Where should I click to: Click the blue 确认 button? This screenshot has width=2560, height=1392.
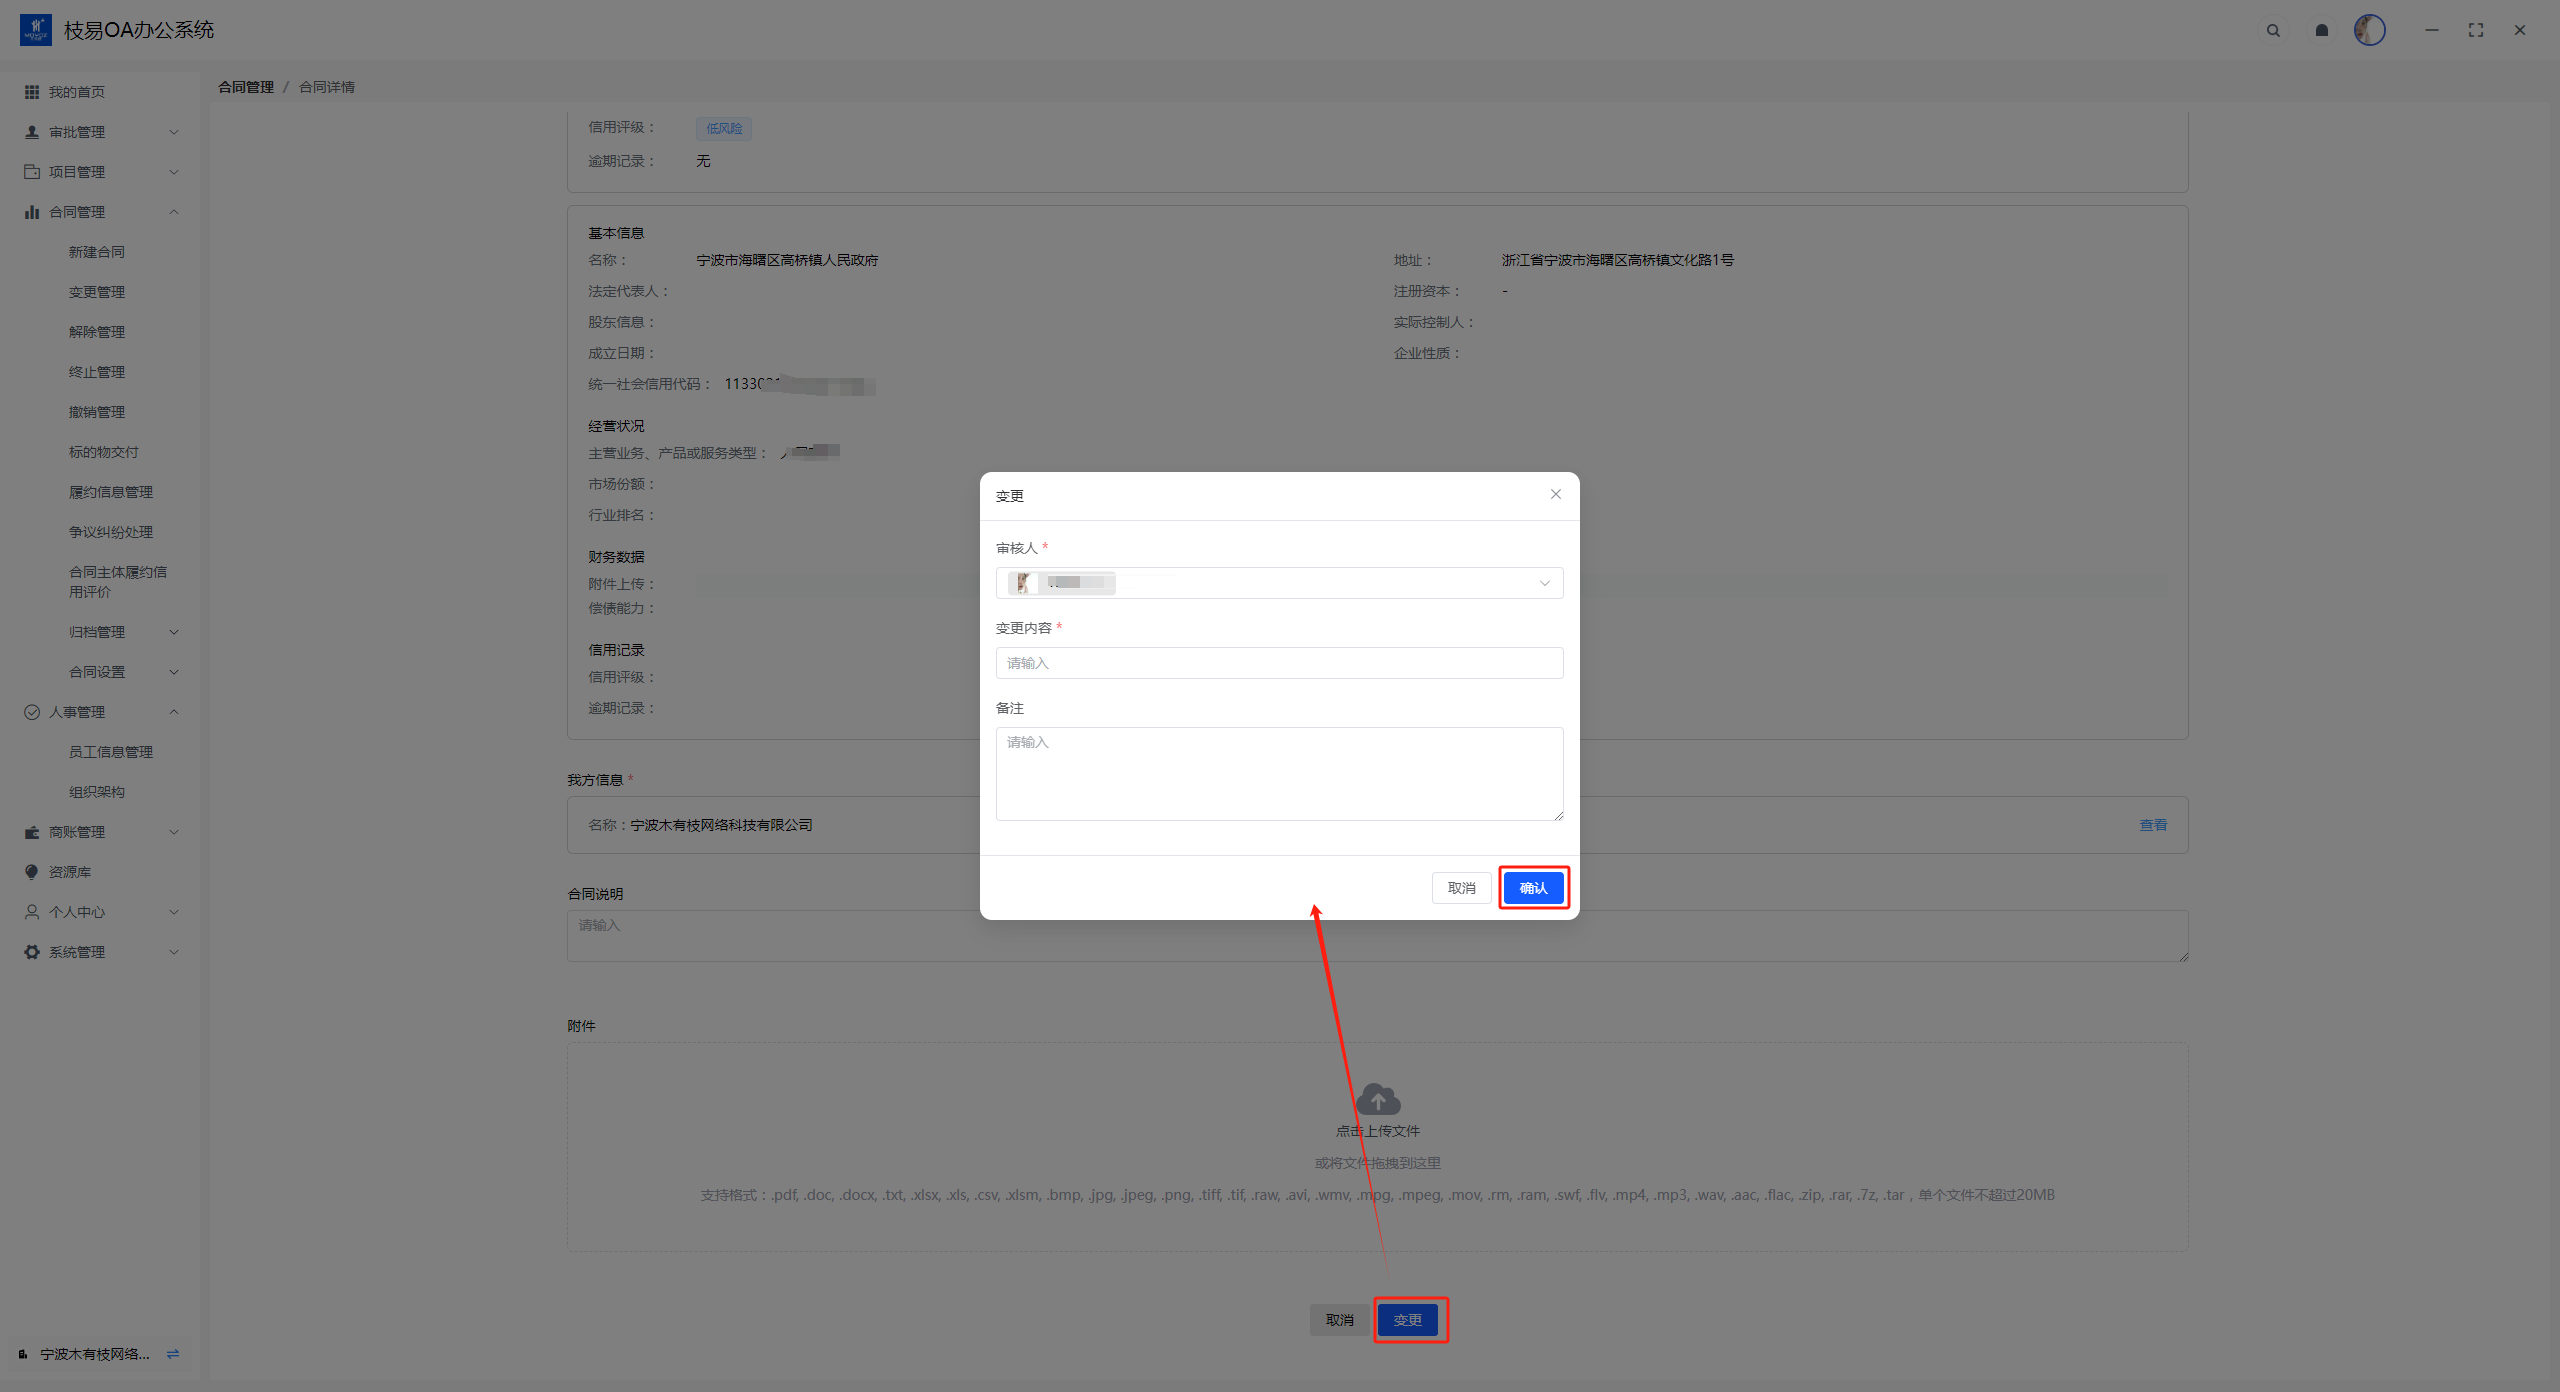click(x=1533, y=888)
